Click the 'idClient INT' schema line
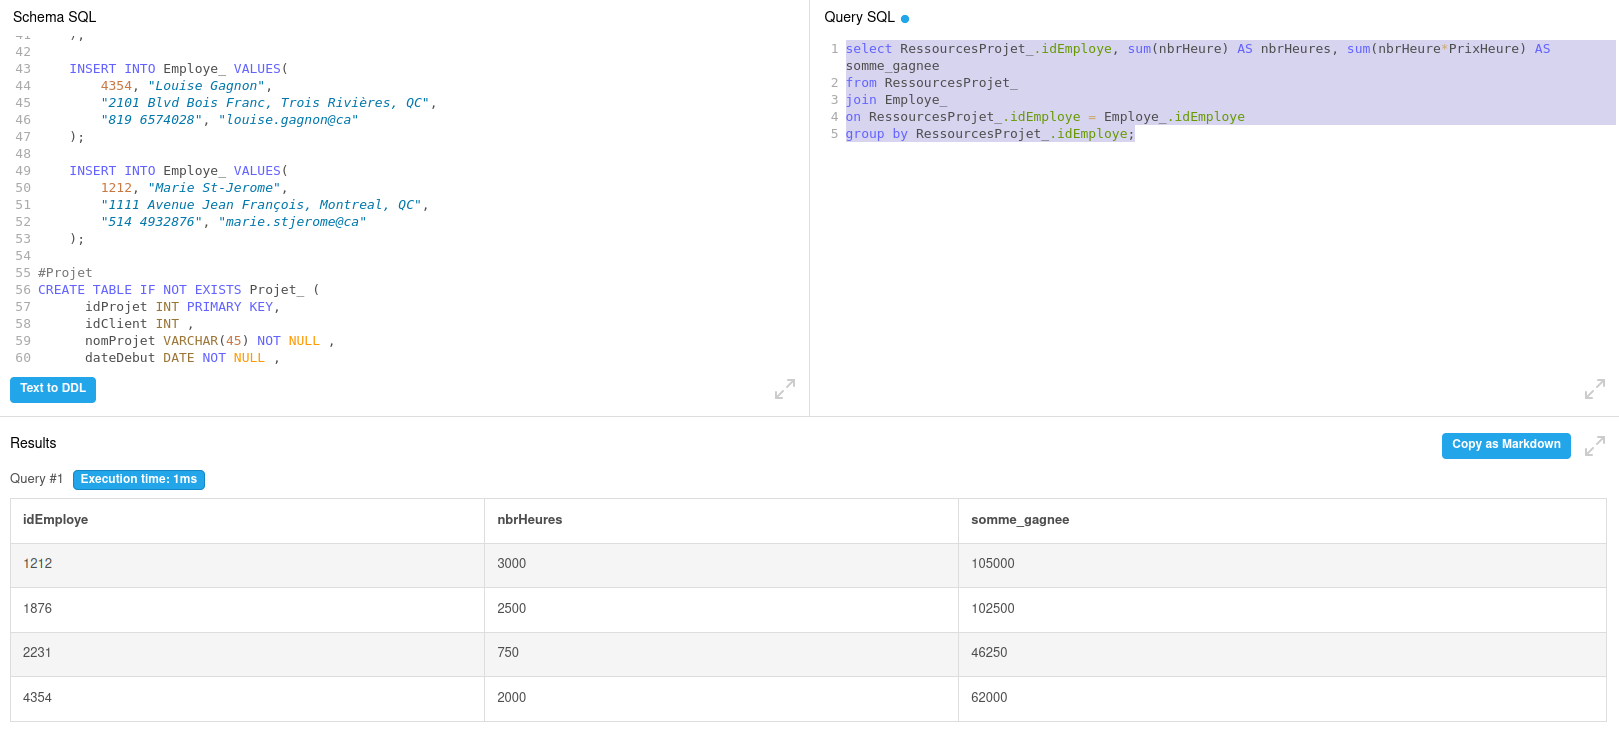Image resolution: width=1619 pixels, height=735 pixels. click(139, 324)
